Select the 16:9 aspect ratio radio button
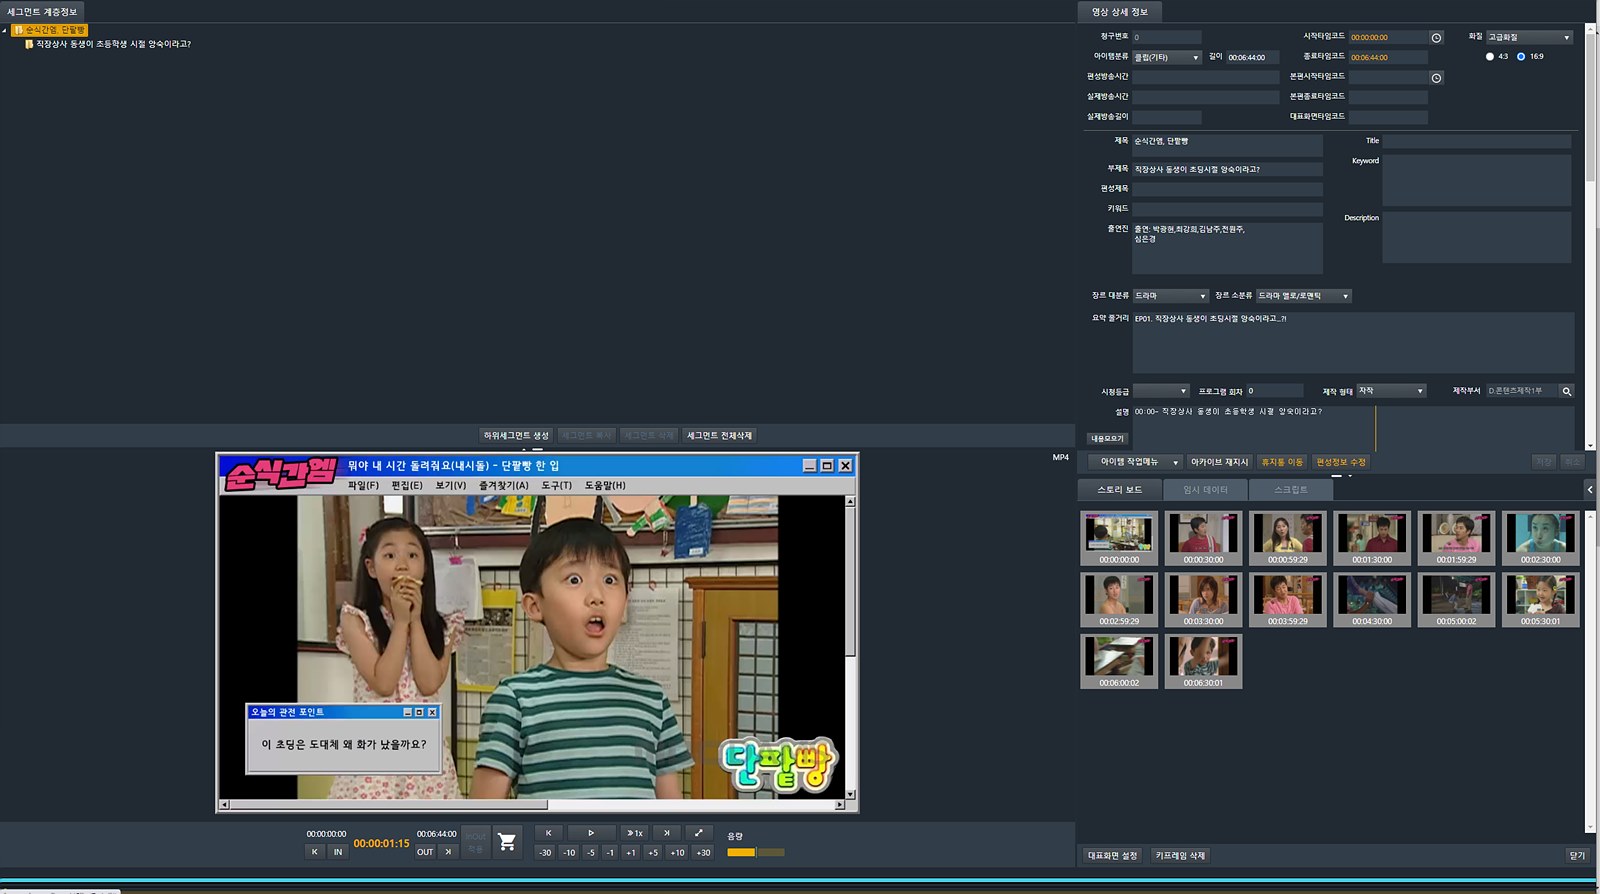Image resolution: width=1600 pixels, height=894 pixels. coord(1521,57)
